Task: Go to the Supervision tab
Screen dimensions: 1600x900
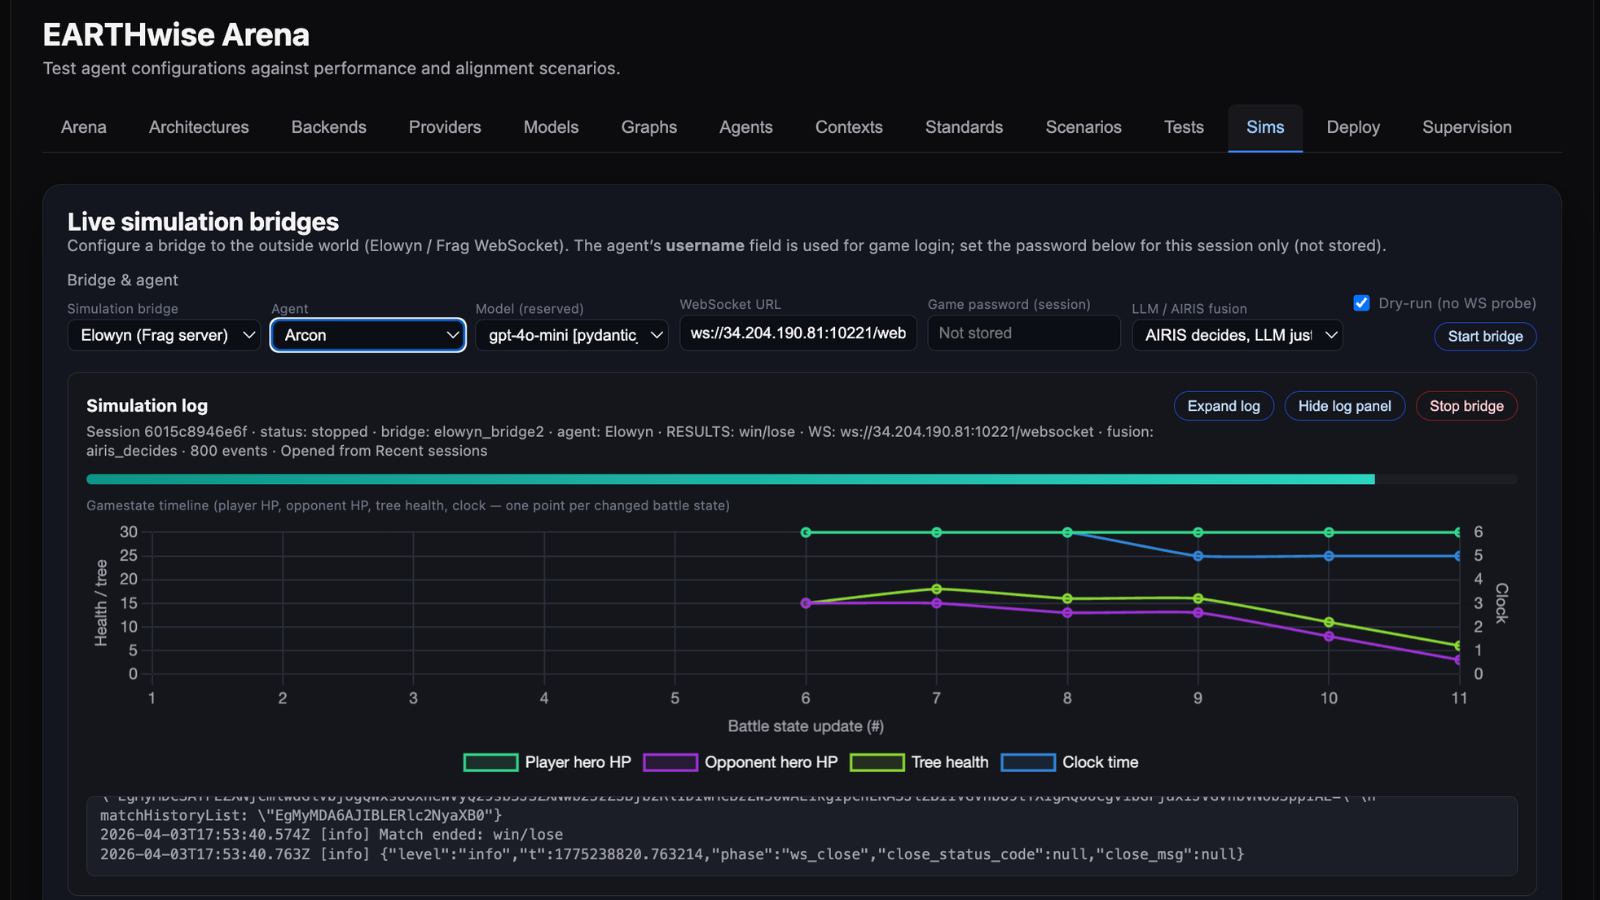Action: point(1466,127)
